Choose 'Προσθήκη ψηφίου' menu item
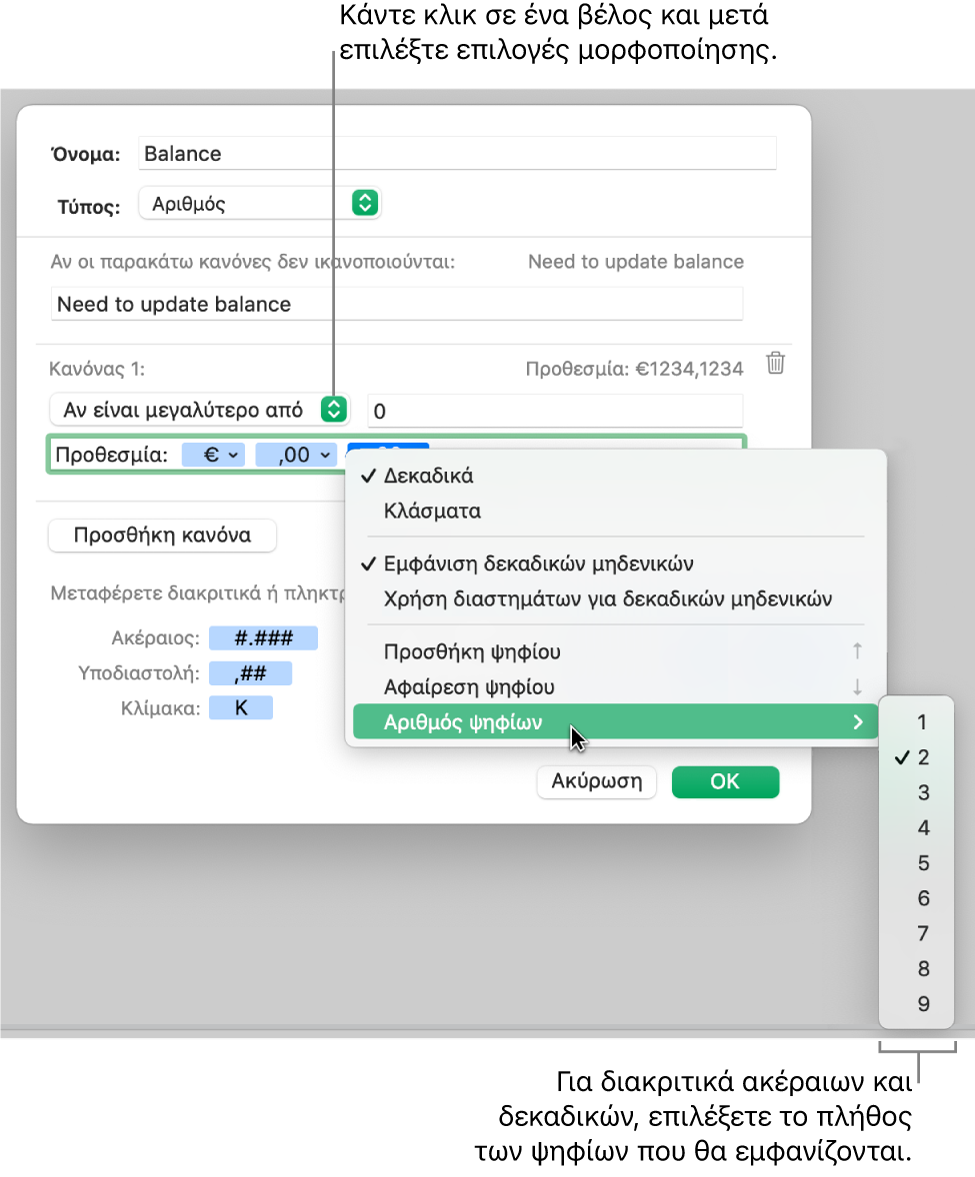 615,652
